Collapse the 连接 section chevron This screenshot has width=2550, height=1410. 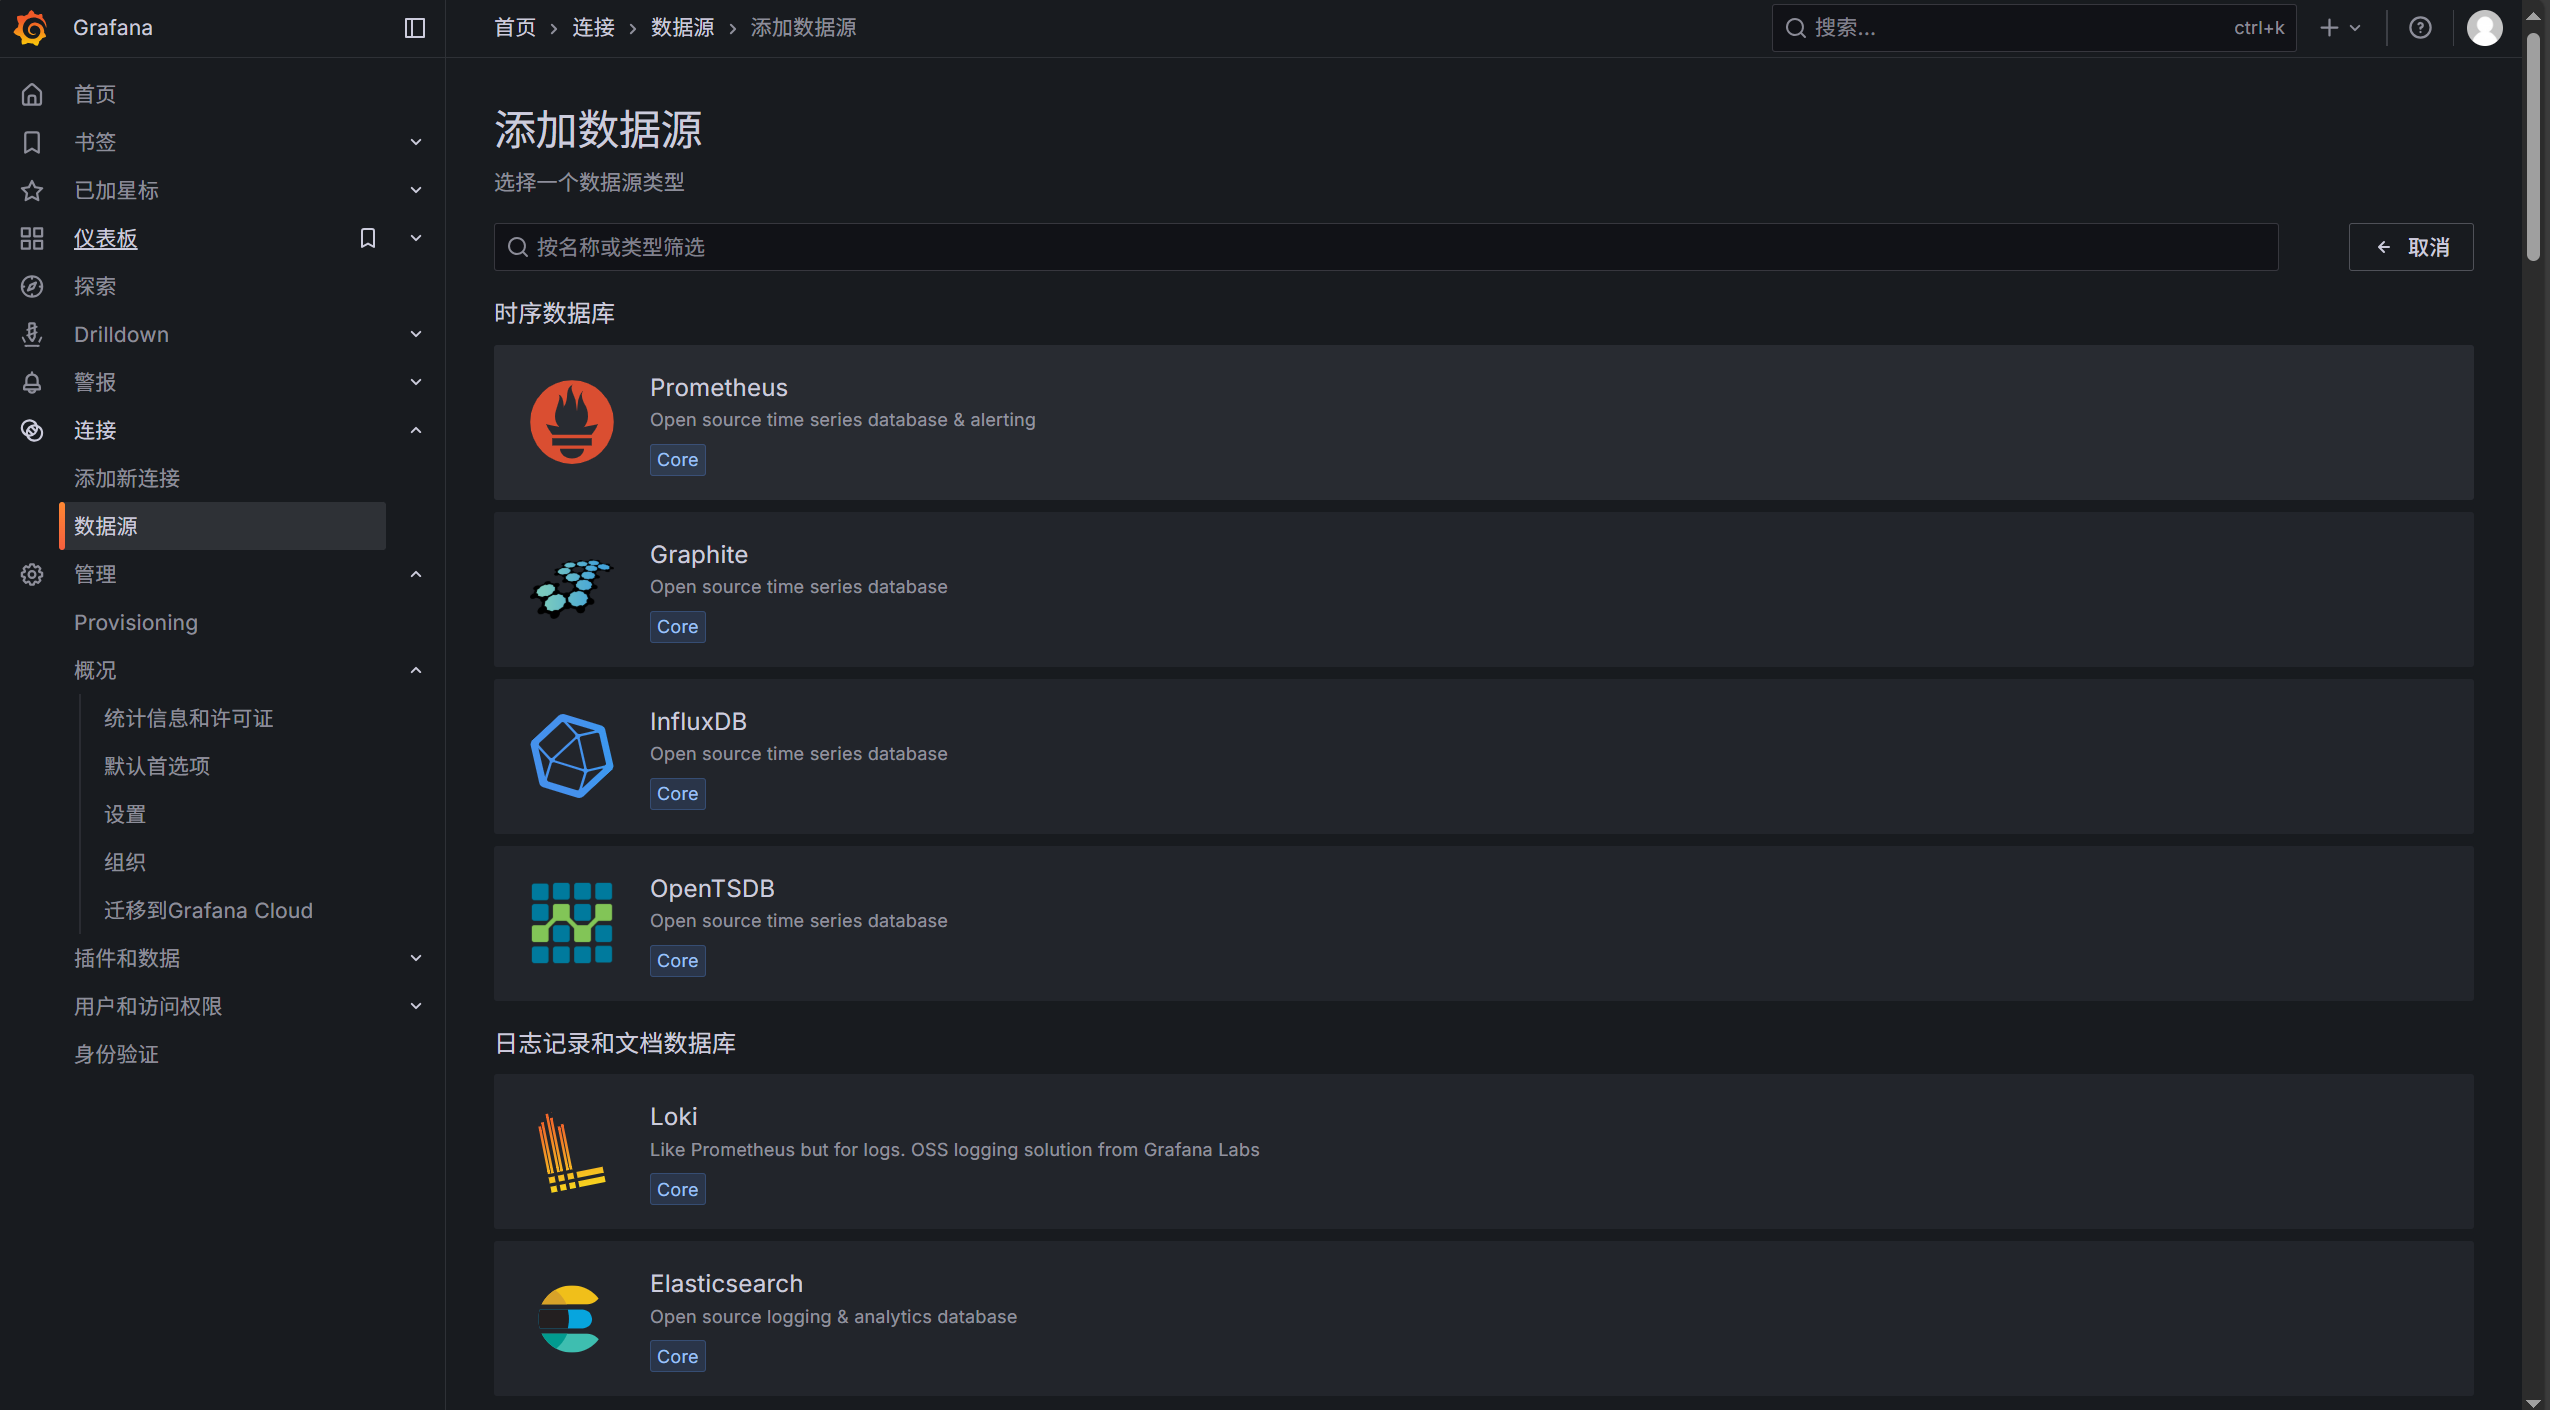(416, 430)
